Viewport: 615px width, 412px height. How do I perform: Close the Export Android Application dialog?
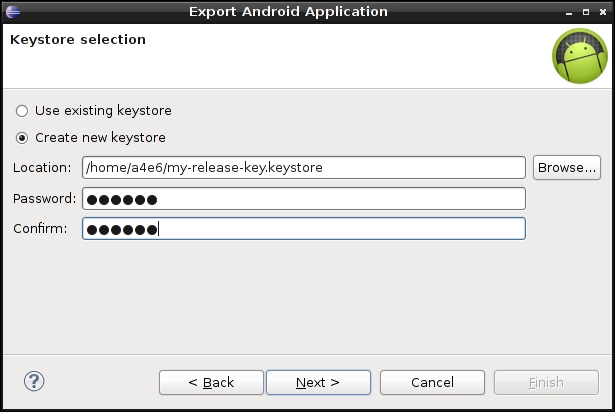click(x=603, y=12)
